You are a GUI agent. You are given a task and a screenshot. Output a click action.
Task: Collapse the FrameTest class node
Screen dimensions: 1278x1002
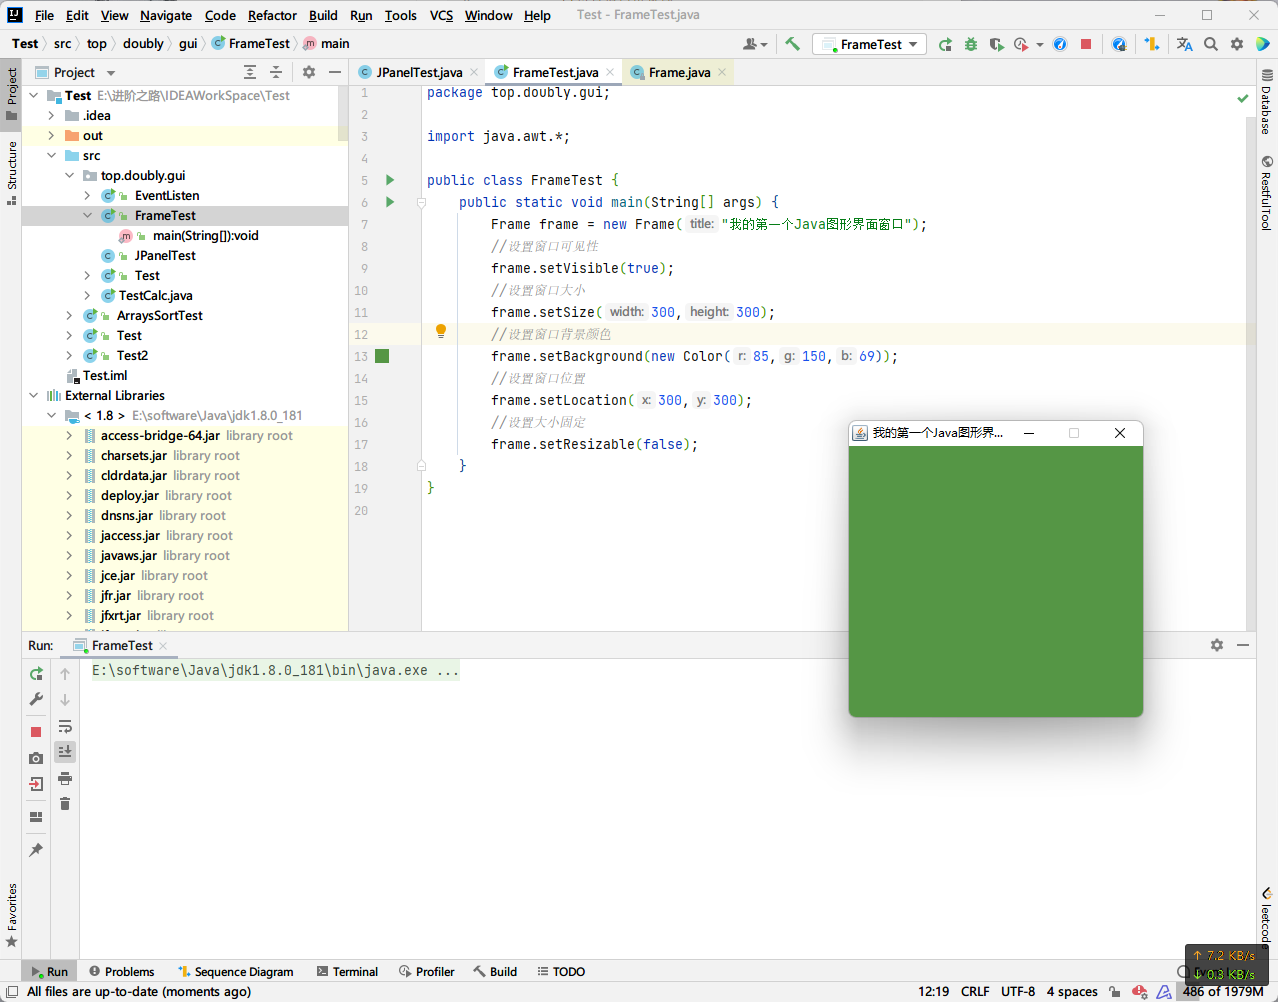coord(87,216)
